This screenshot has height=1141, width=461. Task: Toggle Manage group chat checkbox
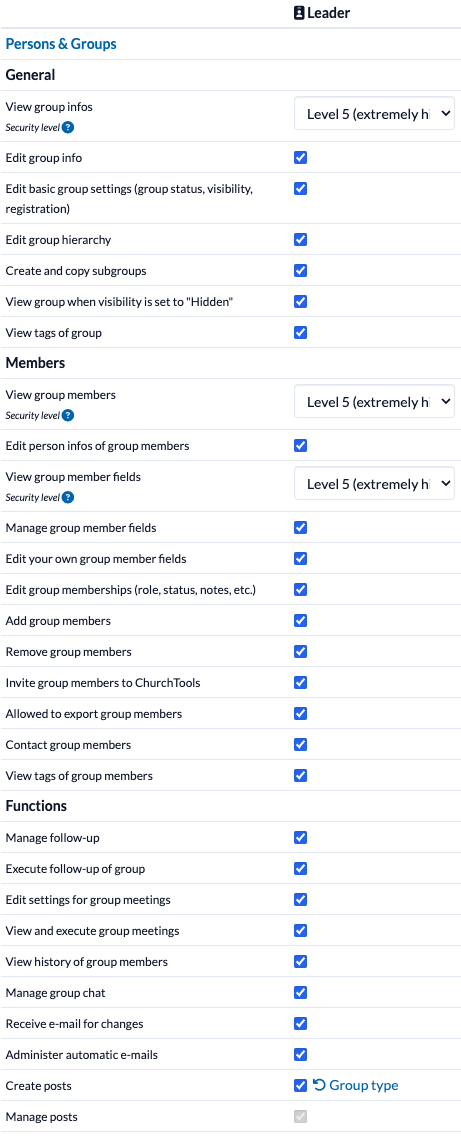(x=300, y=993)
